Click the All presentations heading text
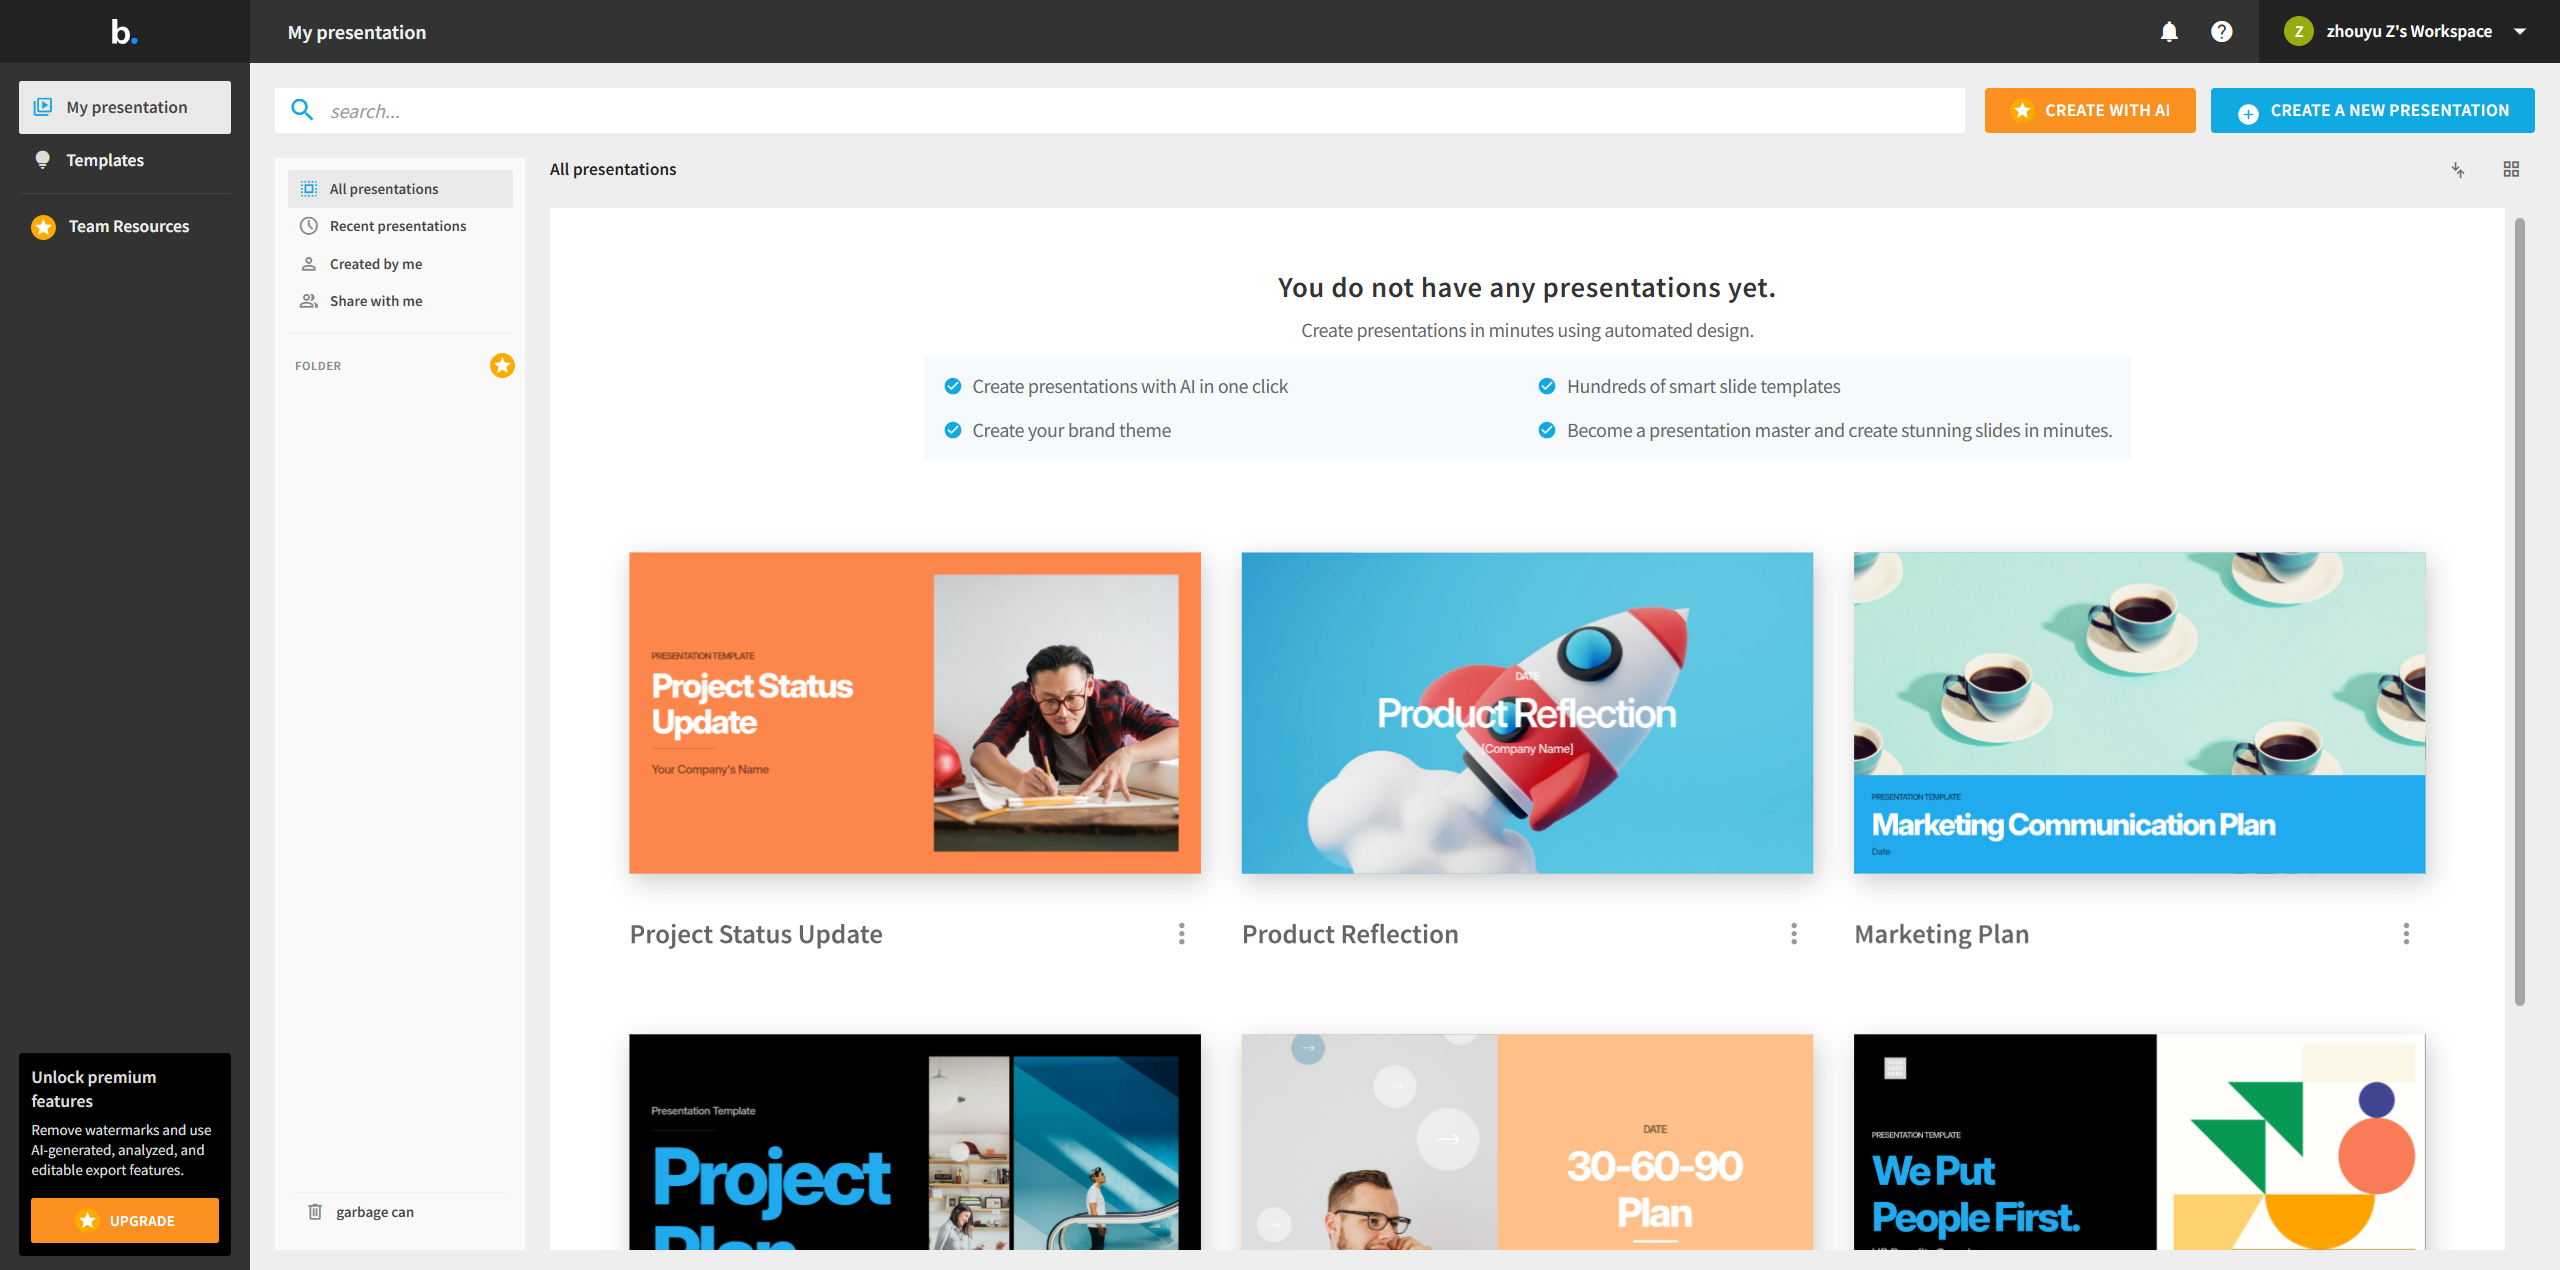Viewport: 2560px width, 1270px height. [613, 170]
